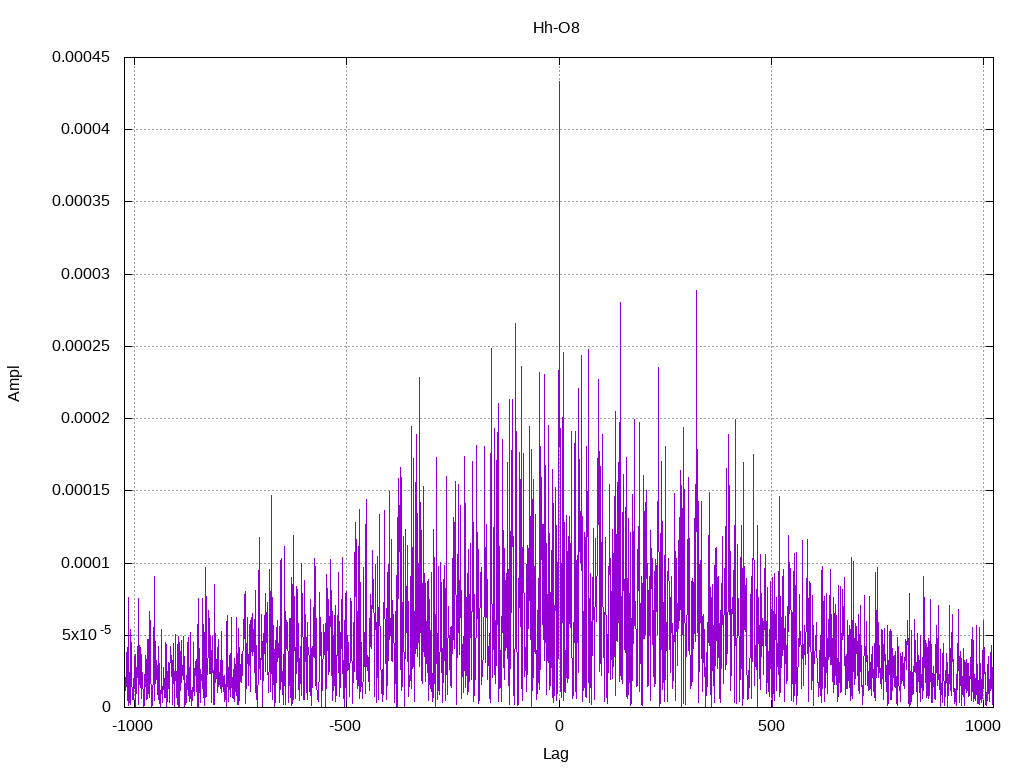
Task: Click the y-axis value 0.00035
Action: point(81,201)
